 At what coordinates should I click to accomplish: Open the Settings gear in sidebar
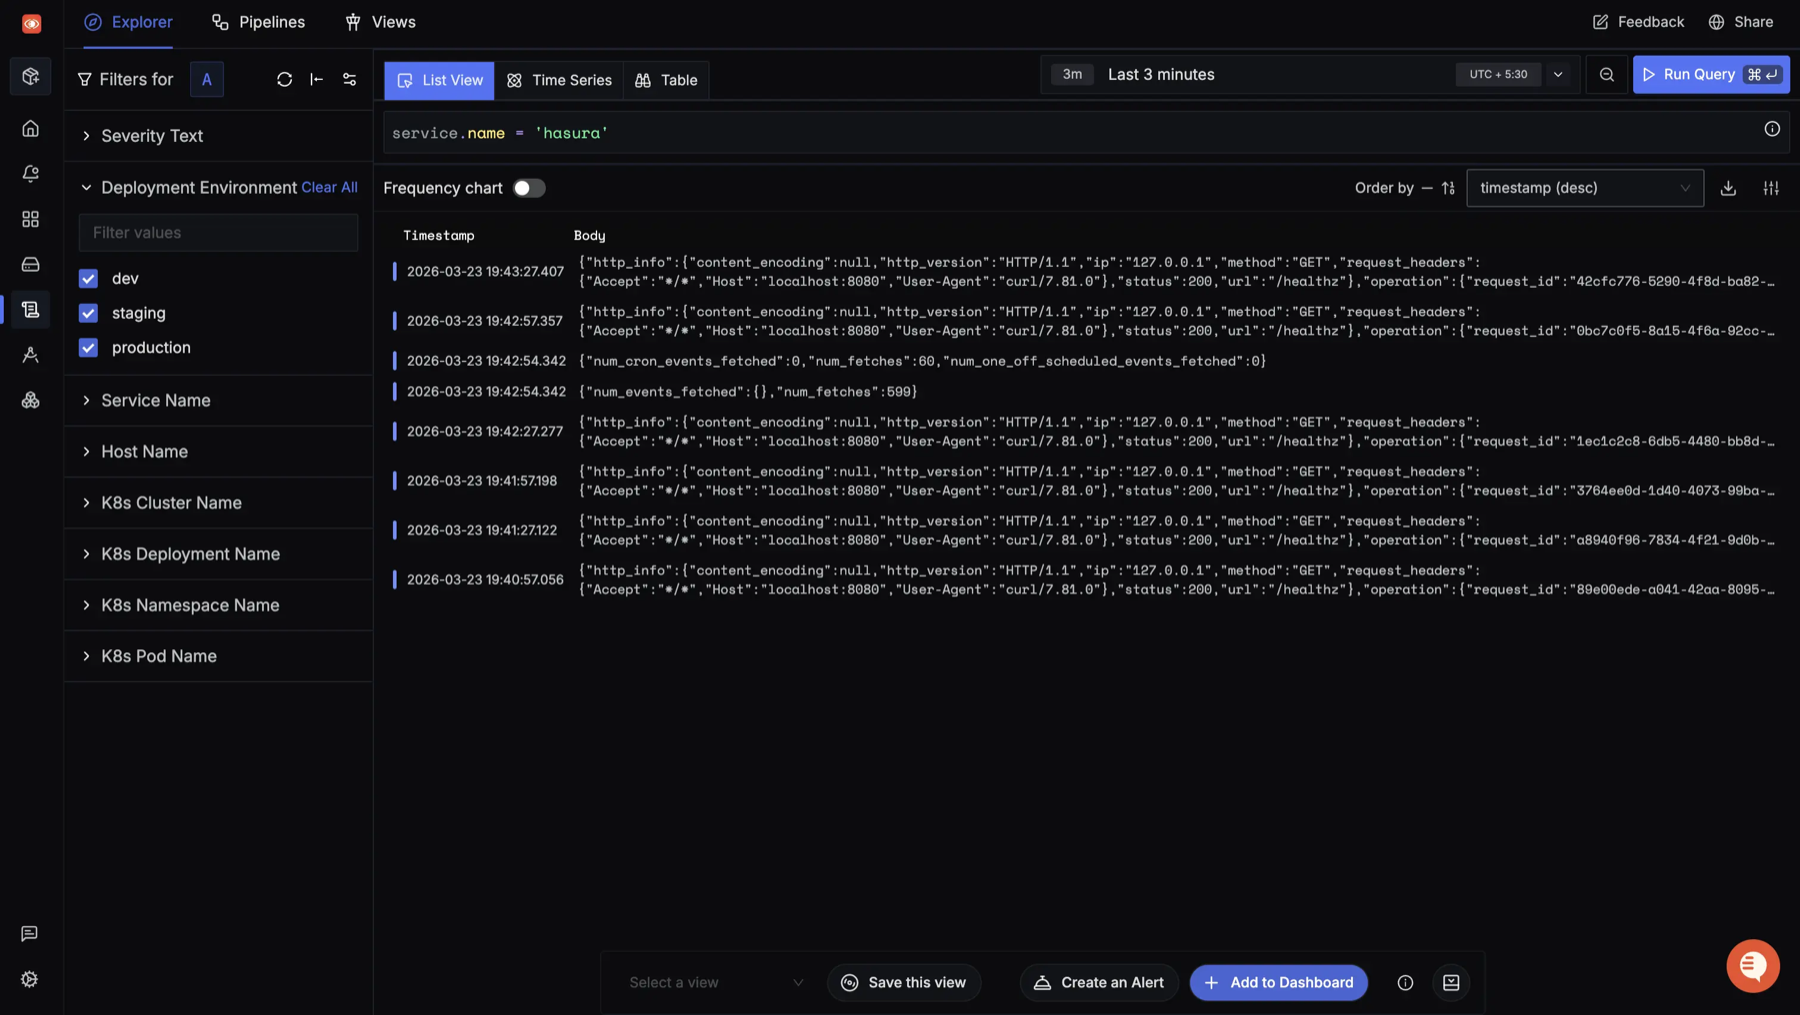30,979
